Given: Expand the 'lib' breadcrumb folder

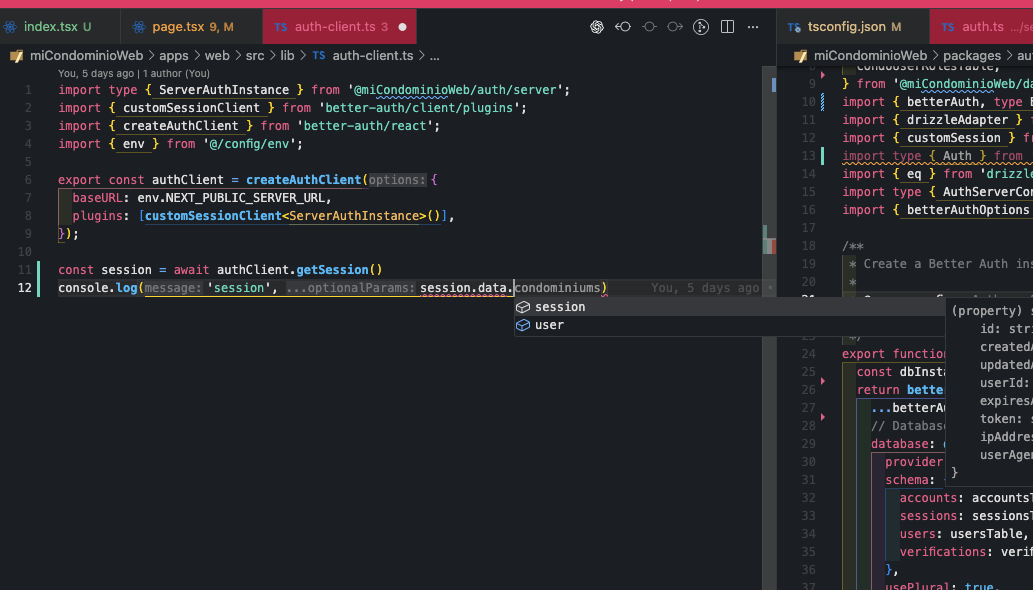Looking at the screenshot, I should pos(287,56).
